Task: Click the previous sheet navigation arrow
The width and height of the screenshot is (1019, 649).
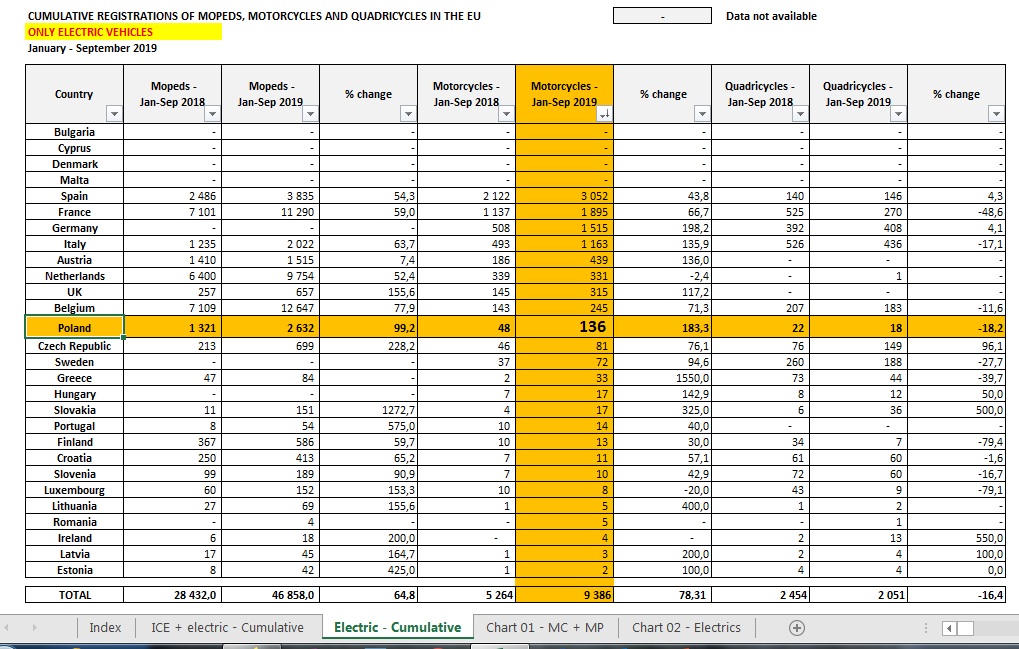Action: pos(7,628)
